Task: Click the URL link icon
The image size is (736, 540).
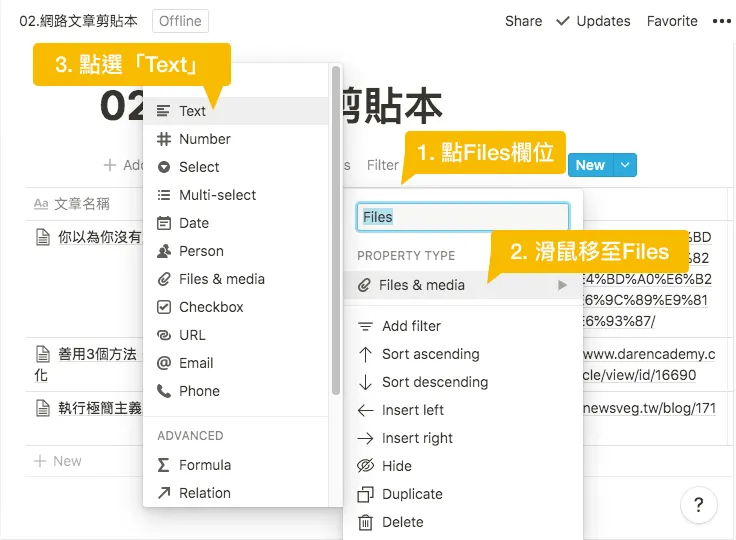Action: tap(163, 335)
